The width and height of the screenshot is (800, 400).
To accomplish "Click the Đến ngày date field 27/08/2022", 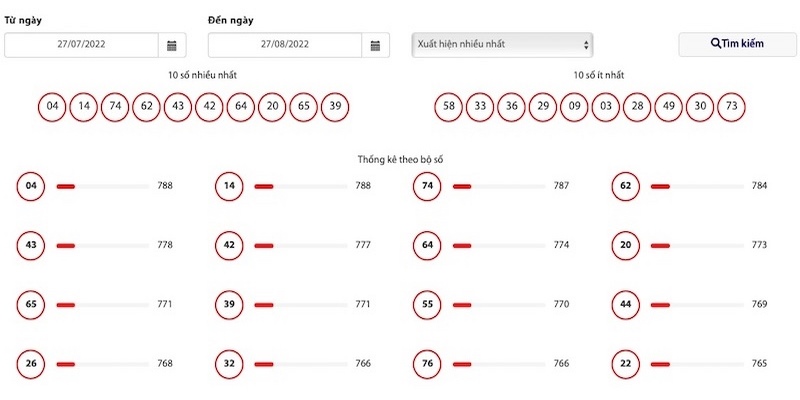I will click(x=285, y=45).
